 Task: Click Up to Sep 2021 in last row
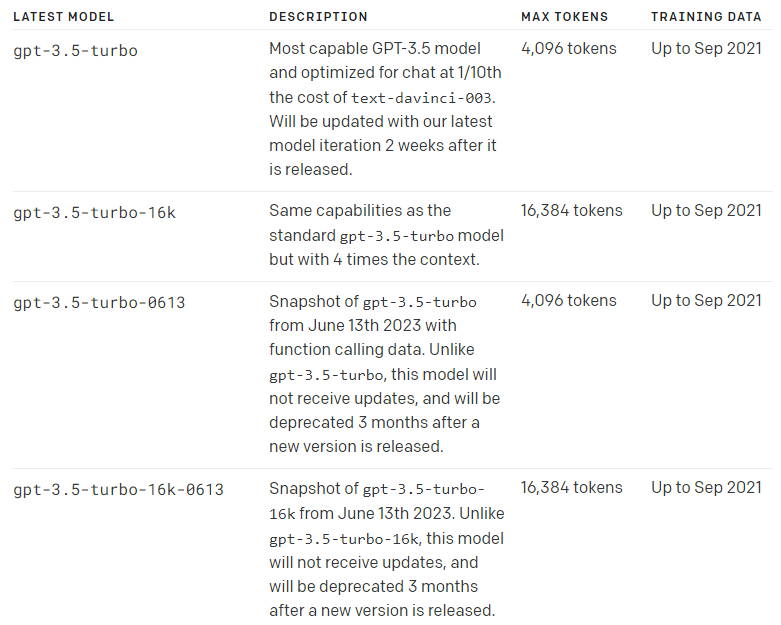coord(706,488)
